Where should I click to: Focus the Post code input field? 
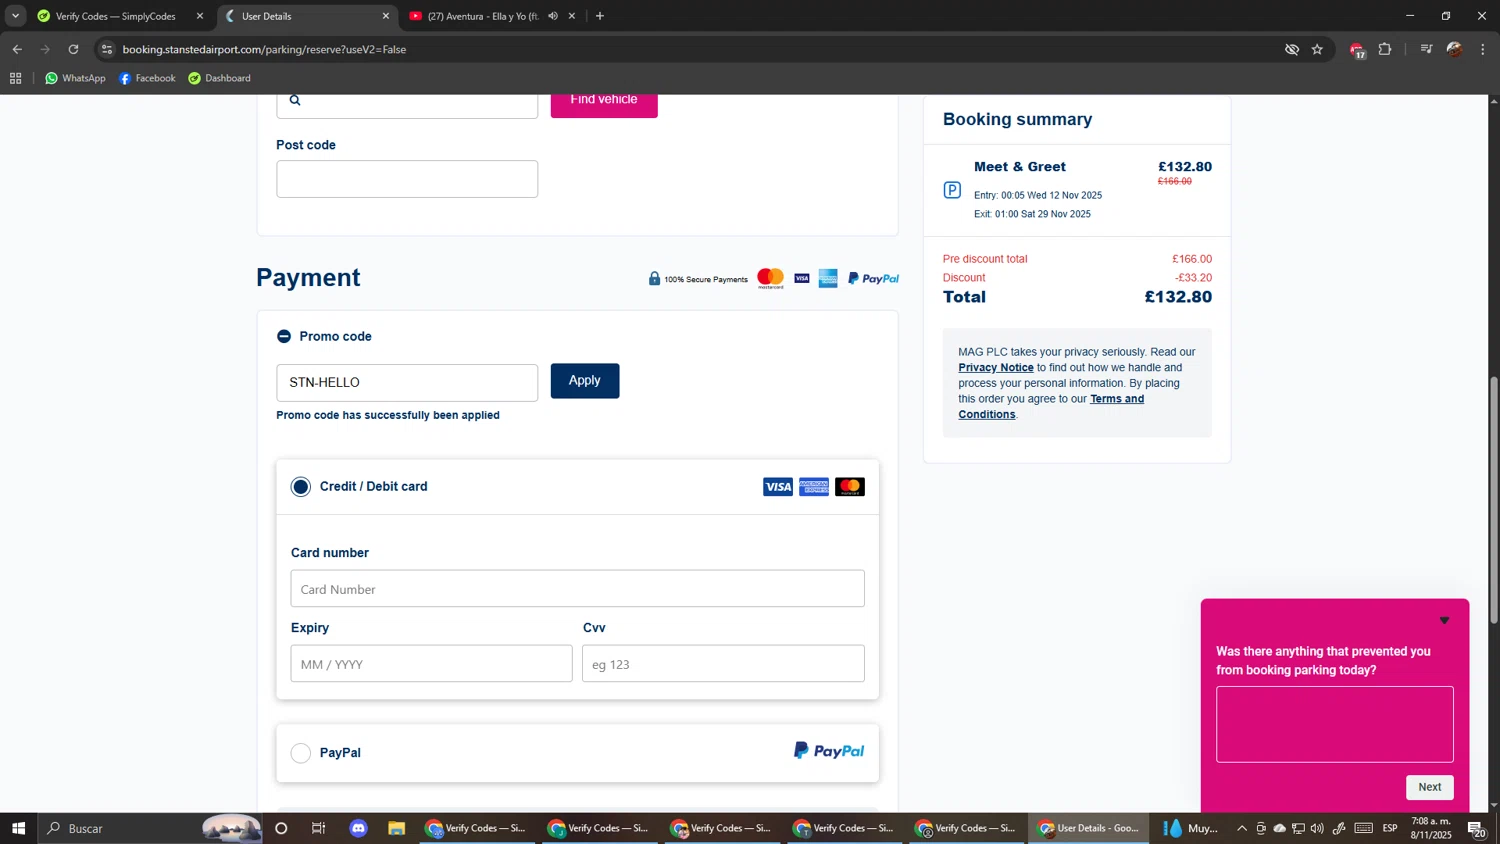point(407,179)
